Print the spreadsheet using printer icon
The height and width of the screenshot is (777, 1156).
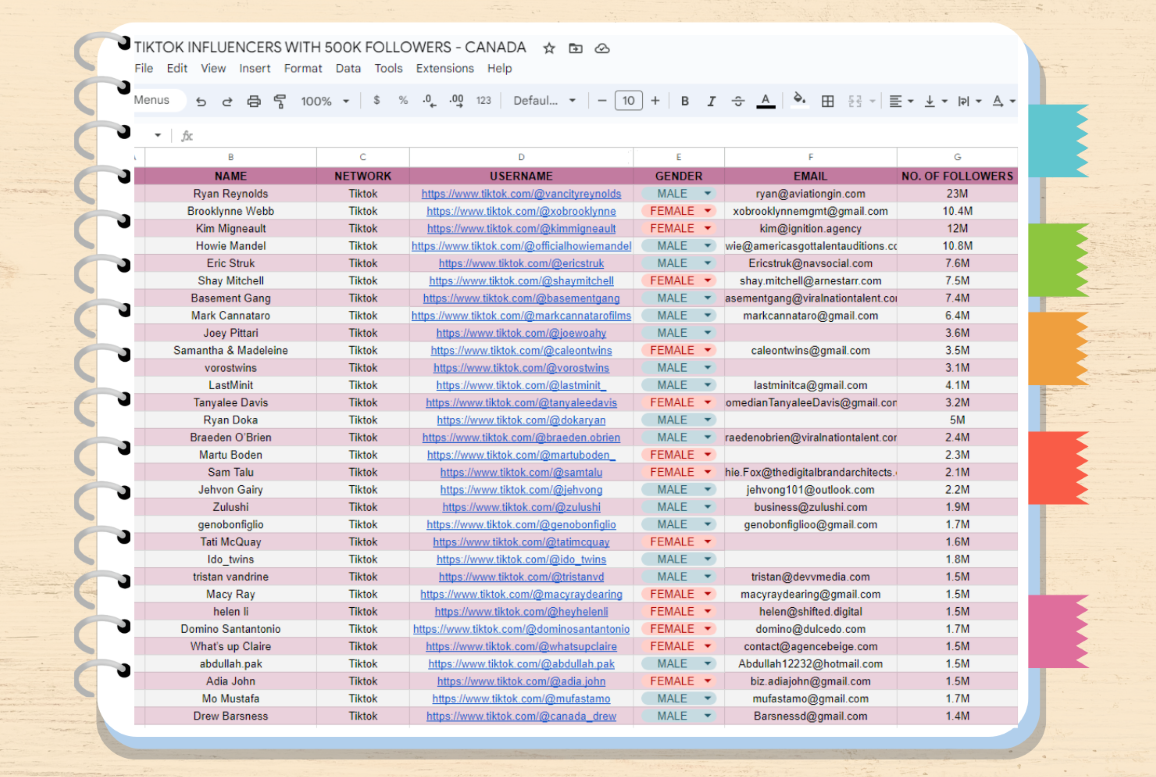pos(254,101)
